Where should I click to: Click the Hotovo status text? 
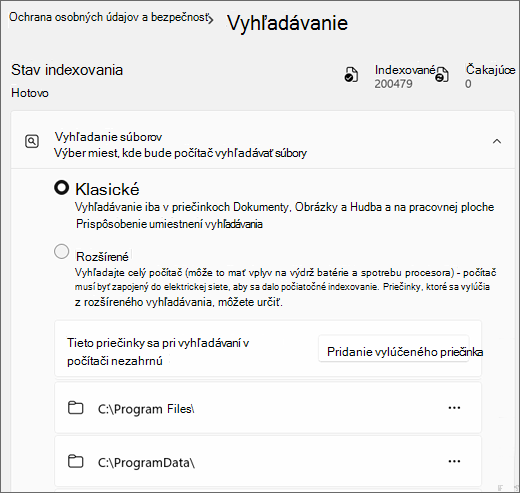(x=30, y=93)
